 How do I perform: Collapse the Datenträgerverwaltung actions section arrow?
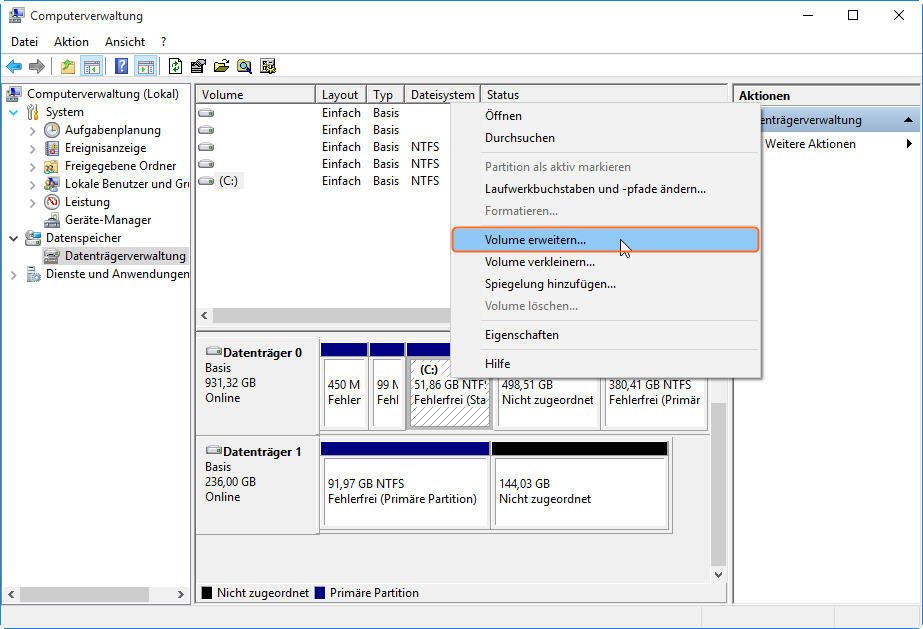tap(908, 120)
